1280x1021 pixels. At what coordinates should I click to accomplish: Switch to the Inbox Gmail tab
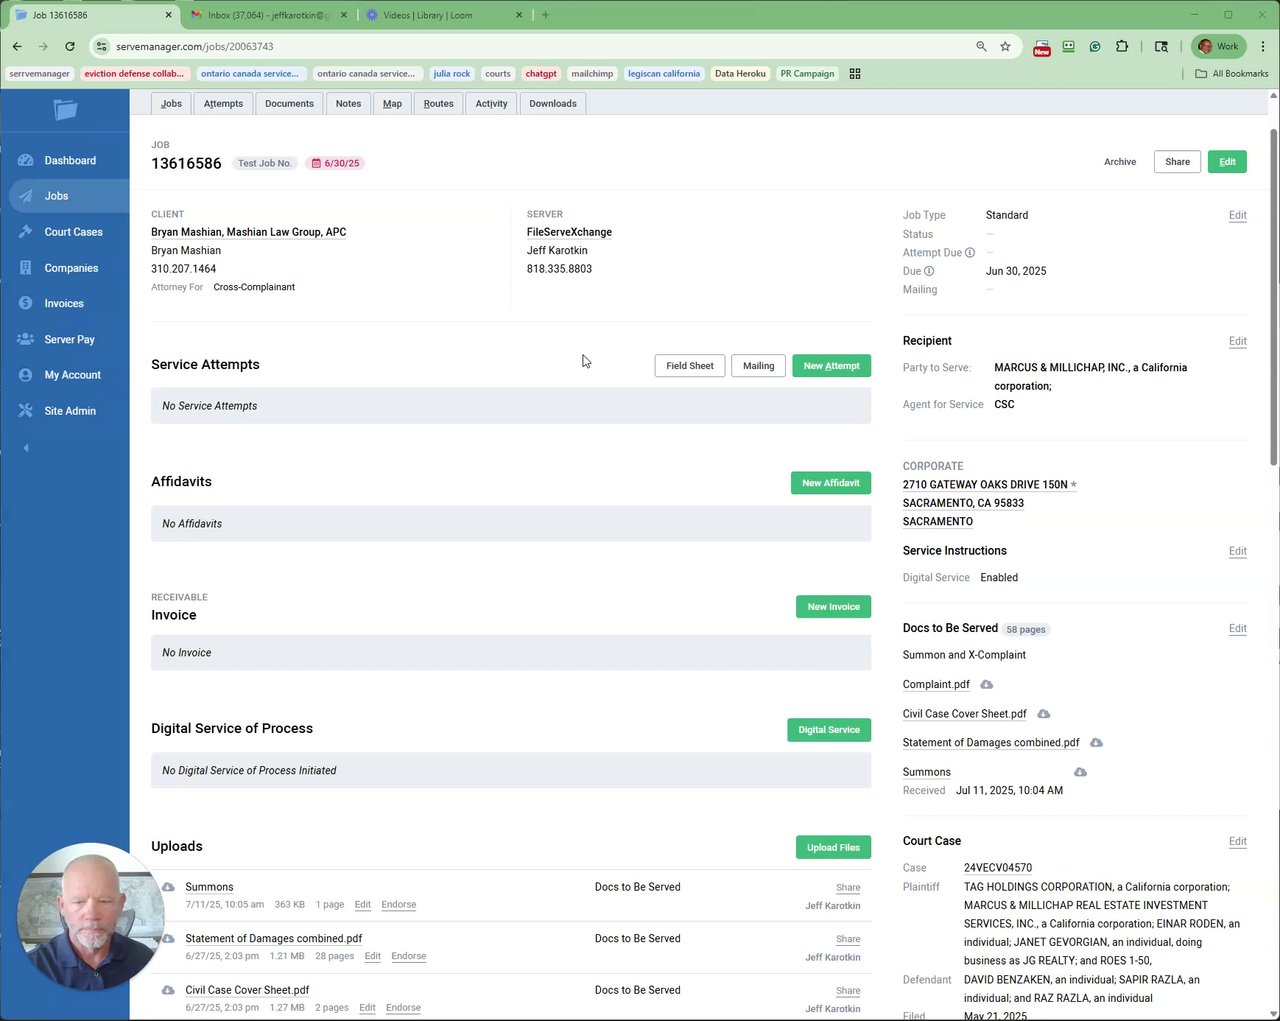pyautogui.click(x=268, y=15)
